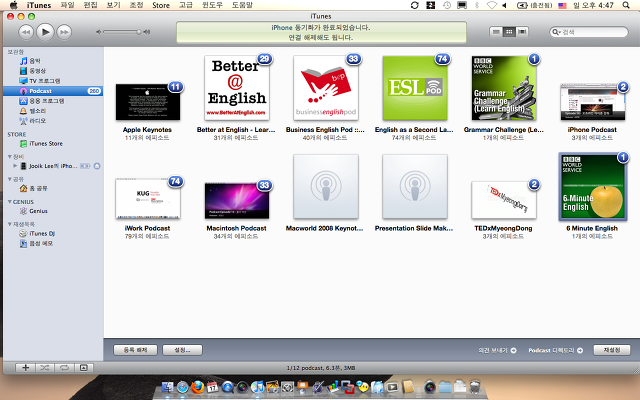Viewport: 640px width, 400px height.
Task: Click 등록 해제 (Unsubscribe) button
Action: click(x=135, y=350)
